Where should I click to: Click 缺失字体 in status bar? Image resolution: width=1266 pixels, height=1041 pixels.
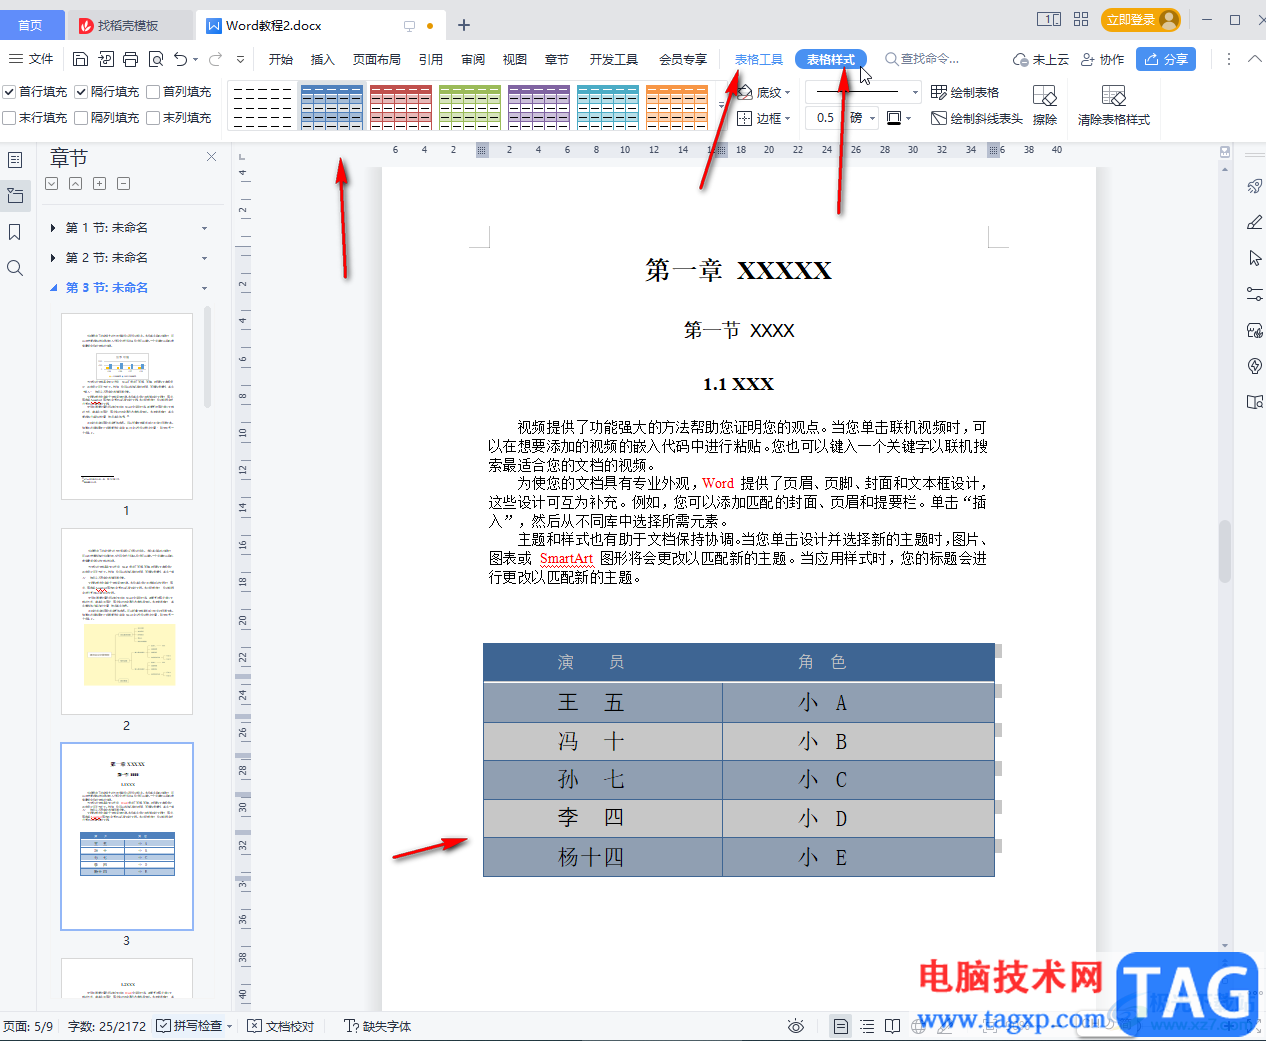tap(378, 1026)
